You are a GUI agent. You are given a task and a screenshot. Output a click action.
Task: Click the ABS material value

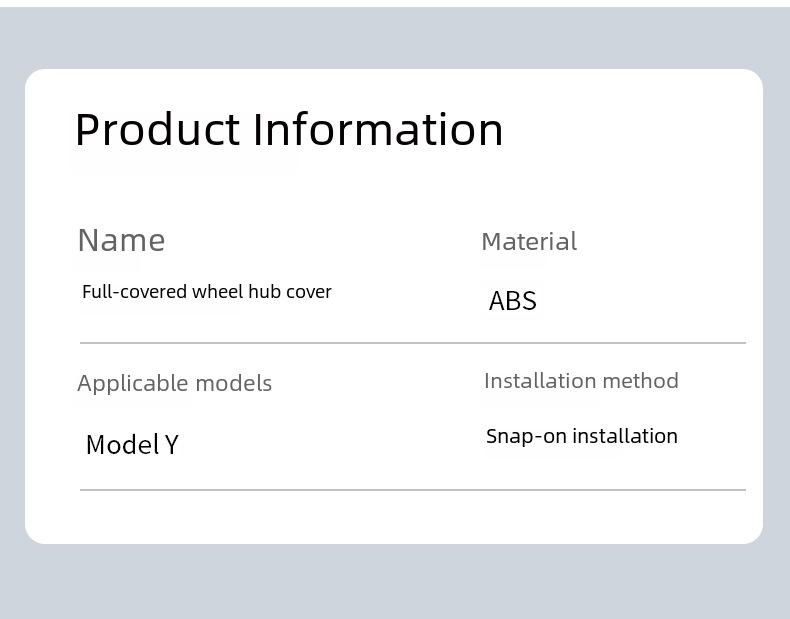(512, 301)
